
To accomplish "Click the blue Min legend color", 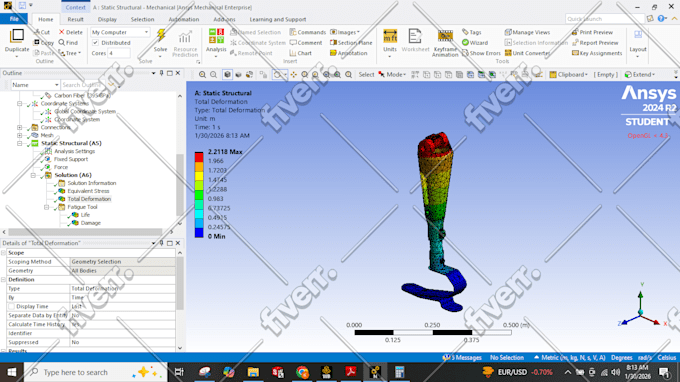I will pos(199,232).
